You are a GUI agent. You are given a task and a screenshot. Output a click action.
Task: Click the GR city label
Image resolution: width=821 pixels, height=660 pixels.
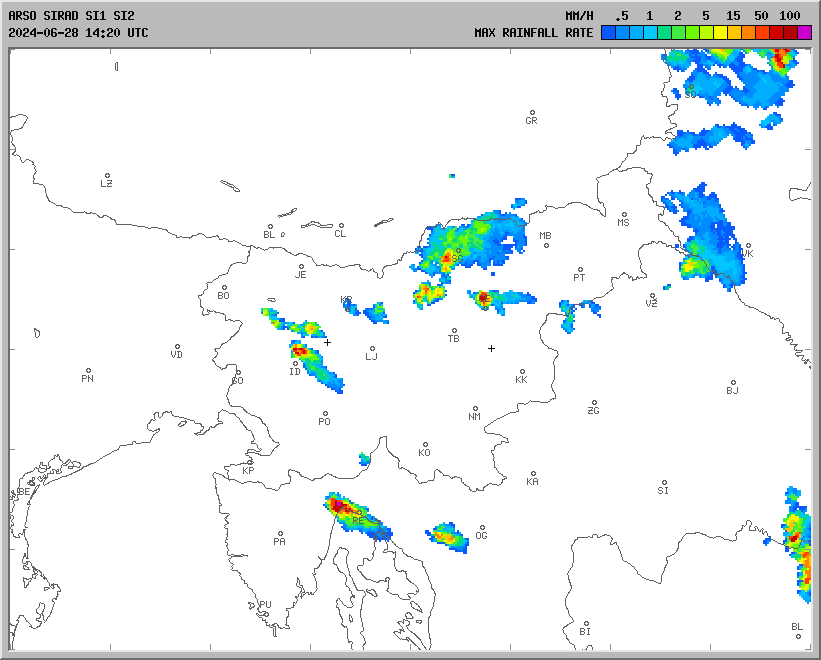[531, 121]
